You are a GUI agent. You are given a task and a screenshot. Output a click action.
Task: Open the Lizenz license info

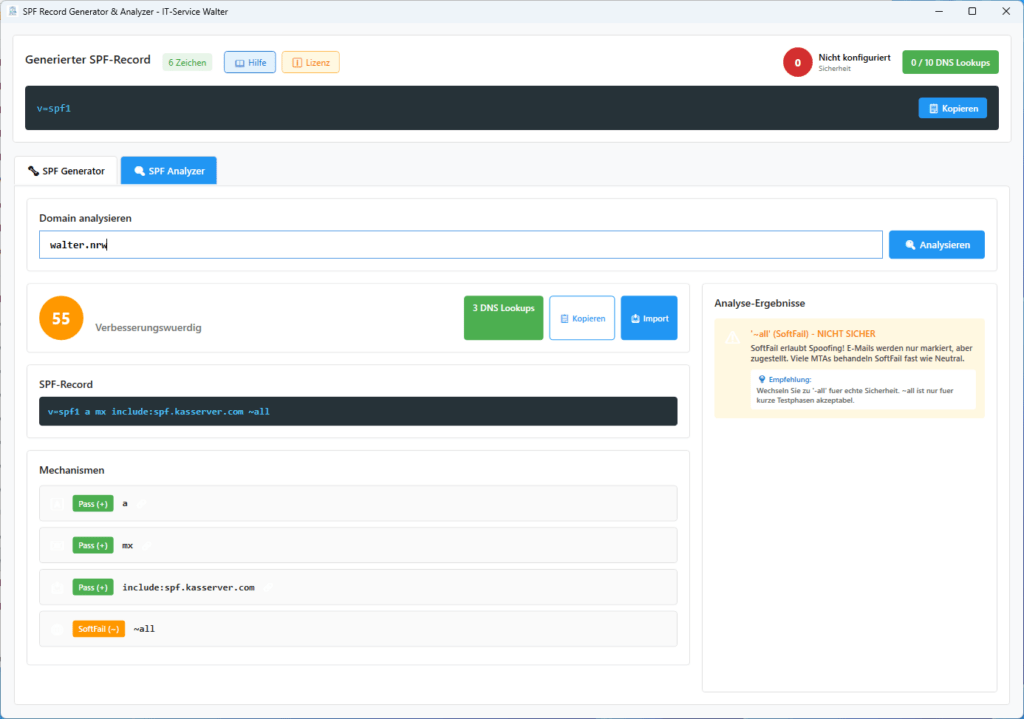click(x=310, y=62)
